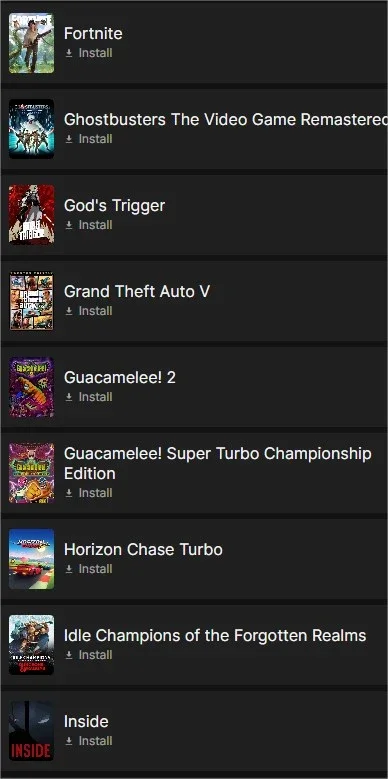Install Guacamelee! Super Turbo Championship Edition
388x779 pixels.
[89, 493]
